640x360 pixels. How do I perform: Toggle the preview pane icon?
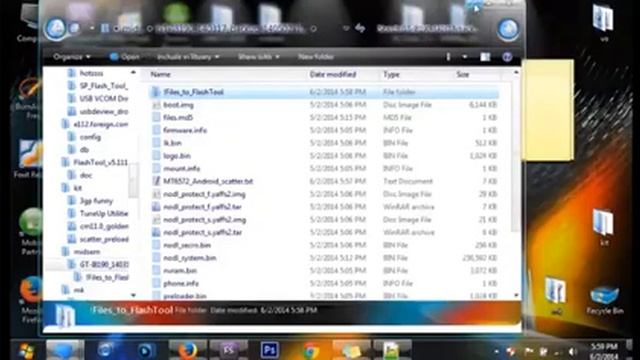point(485,57)
